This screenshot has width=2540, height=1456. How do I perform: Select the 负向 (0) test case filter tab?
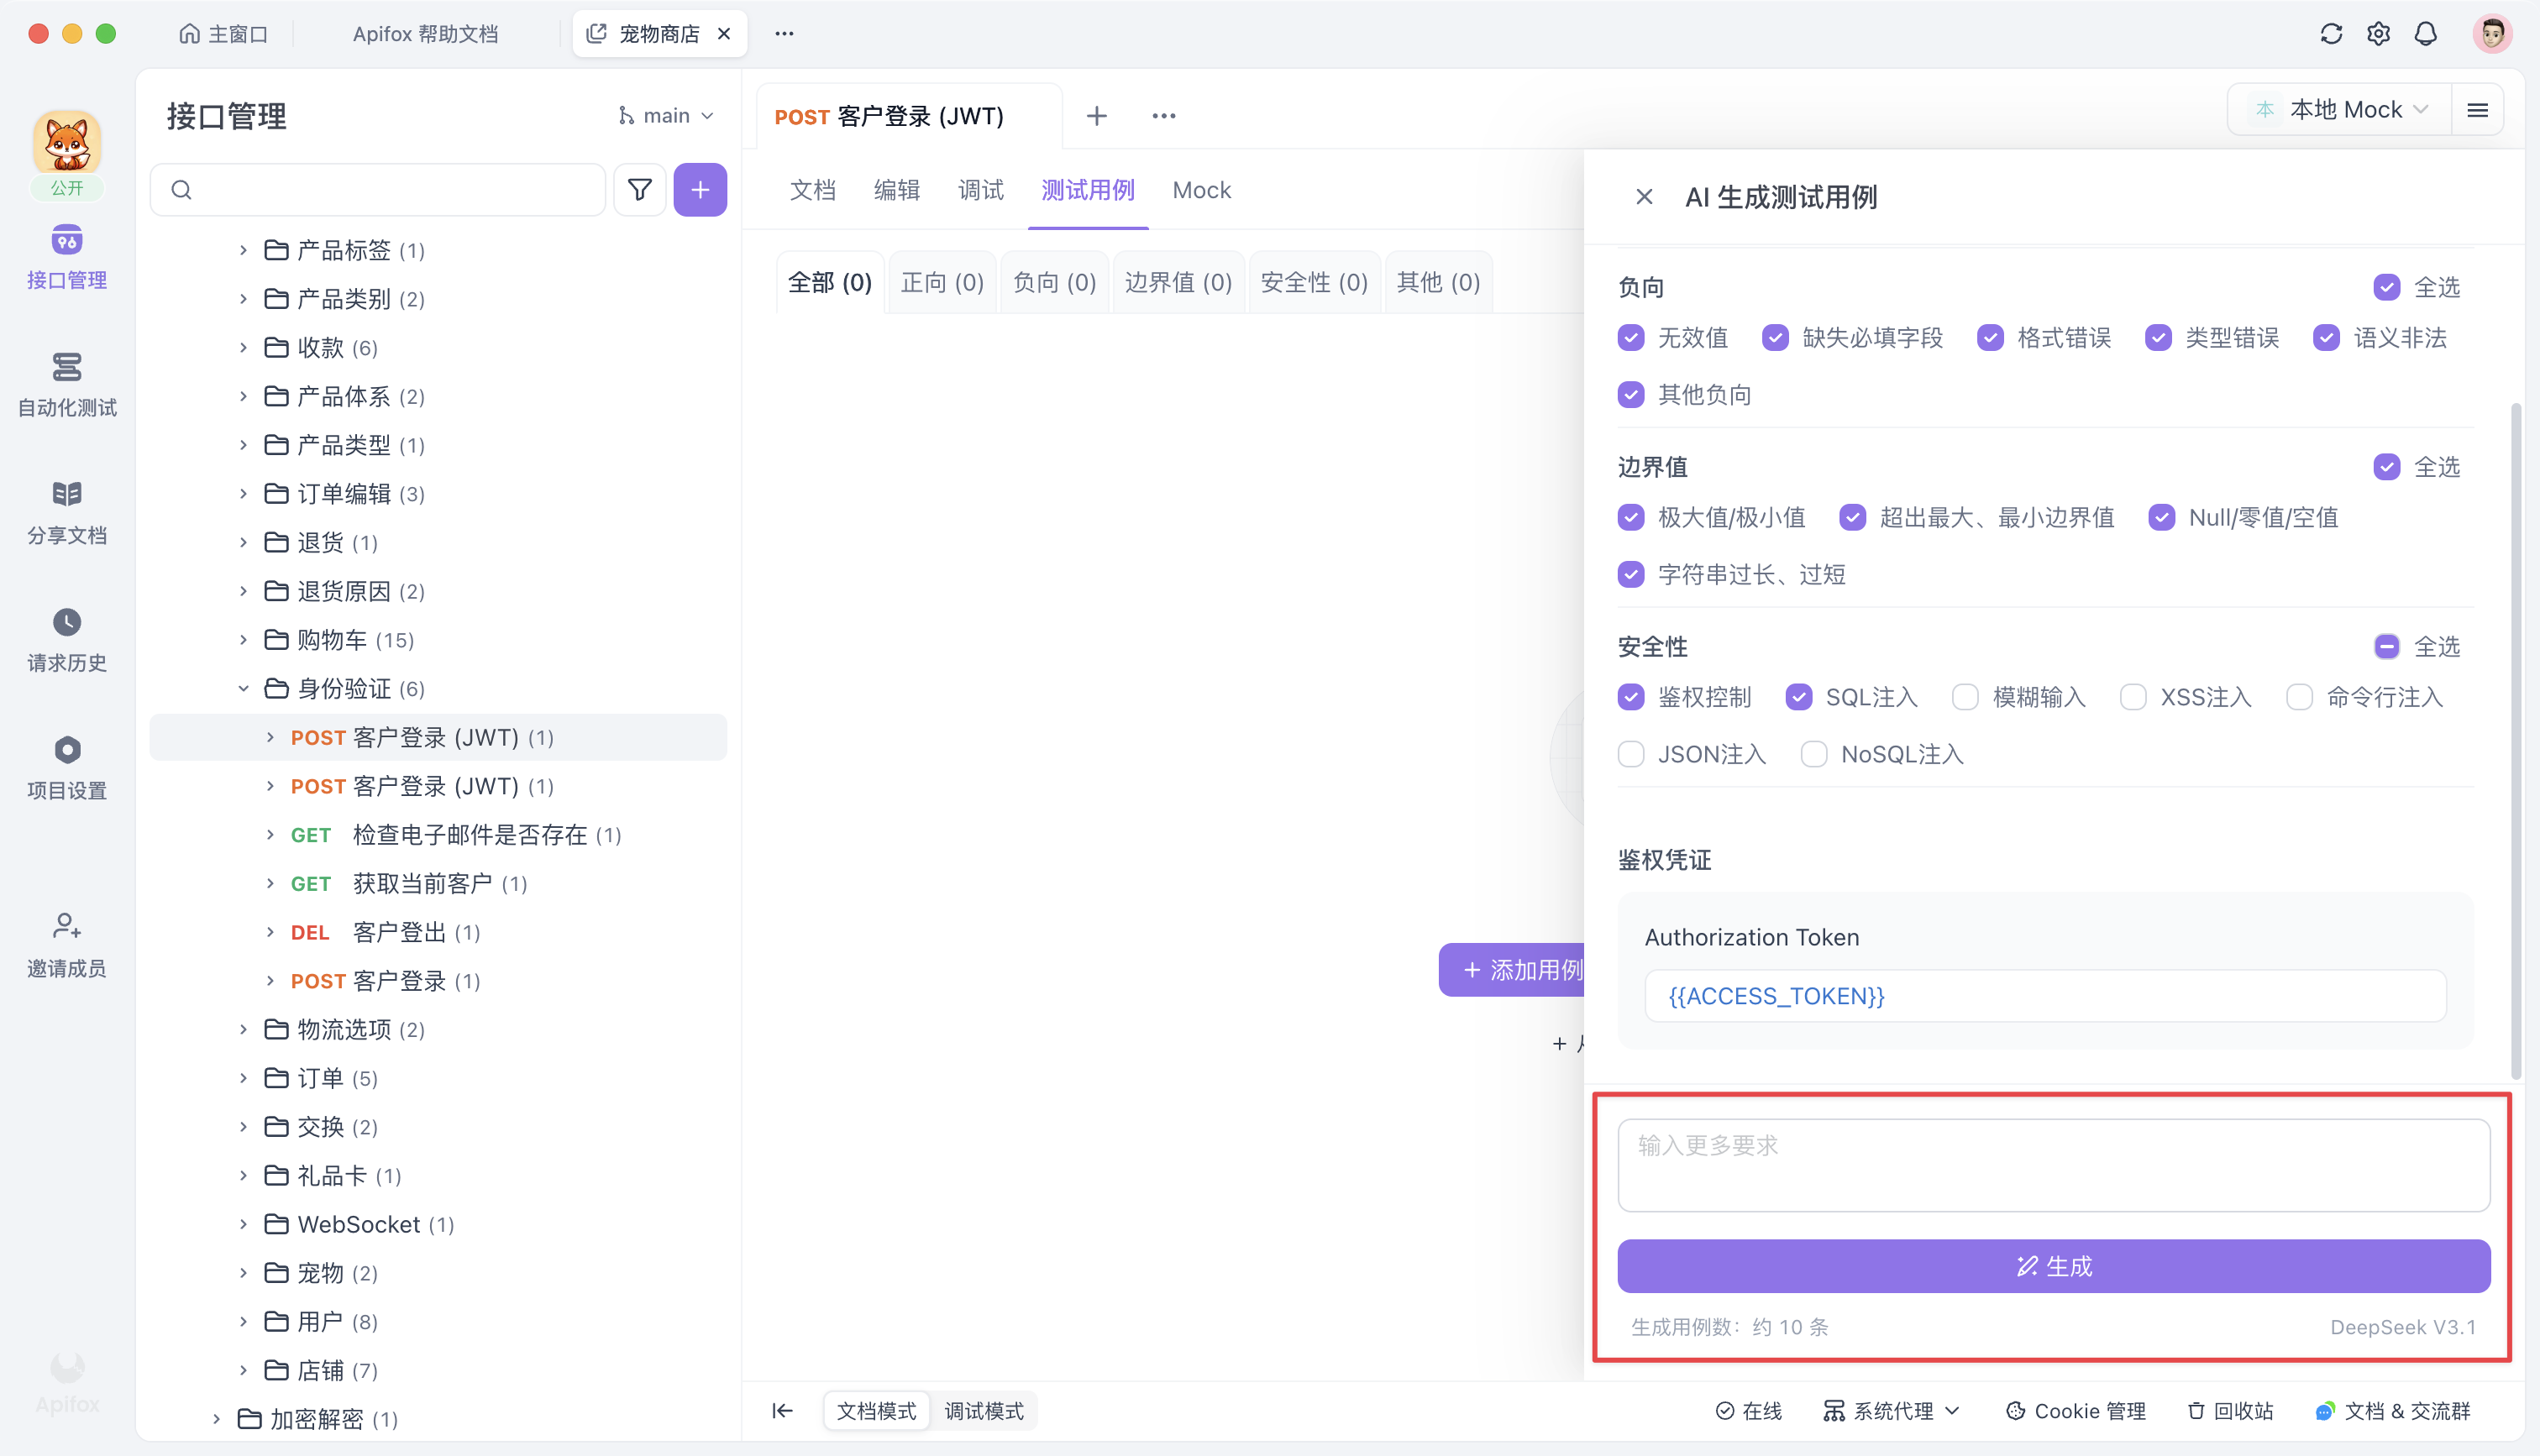(1053, 282)
